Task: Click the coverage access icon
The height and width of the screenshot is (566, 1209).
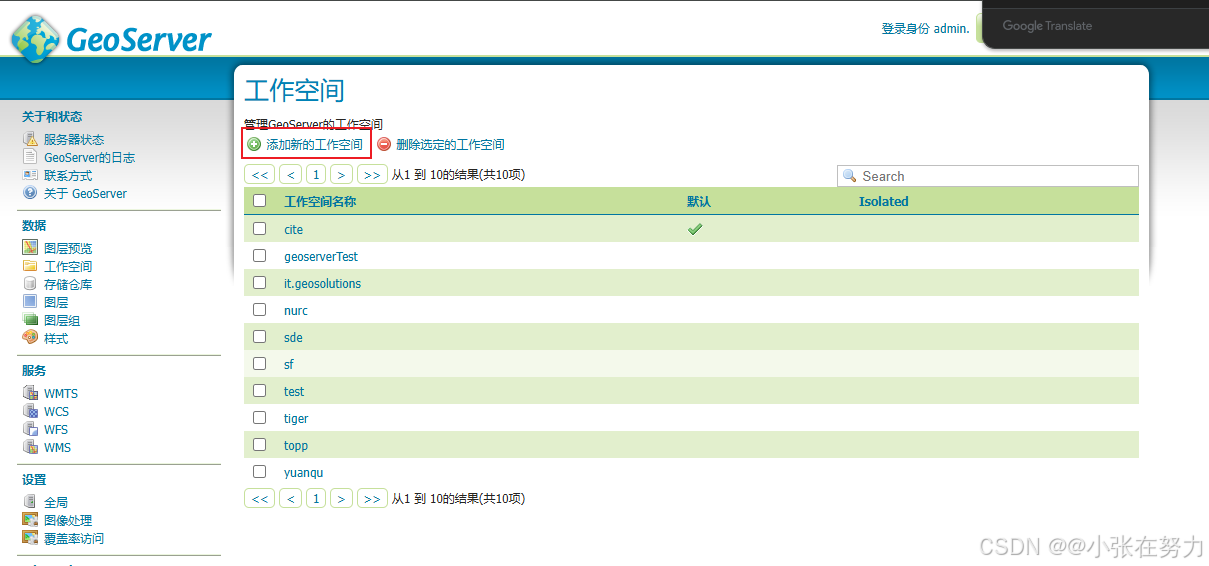Action: 30,538
